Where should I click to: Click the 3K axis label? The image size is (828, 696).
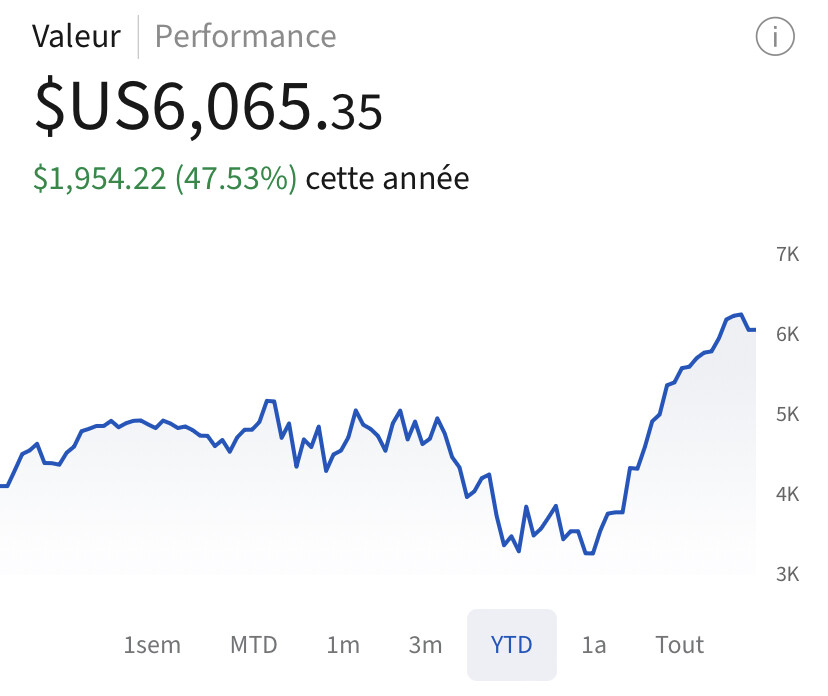[x=787, y=574]
